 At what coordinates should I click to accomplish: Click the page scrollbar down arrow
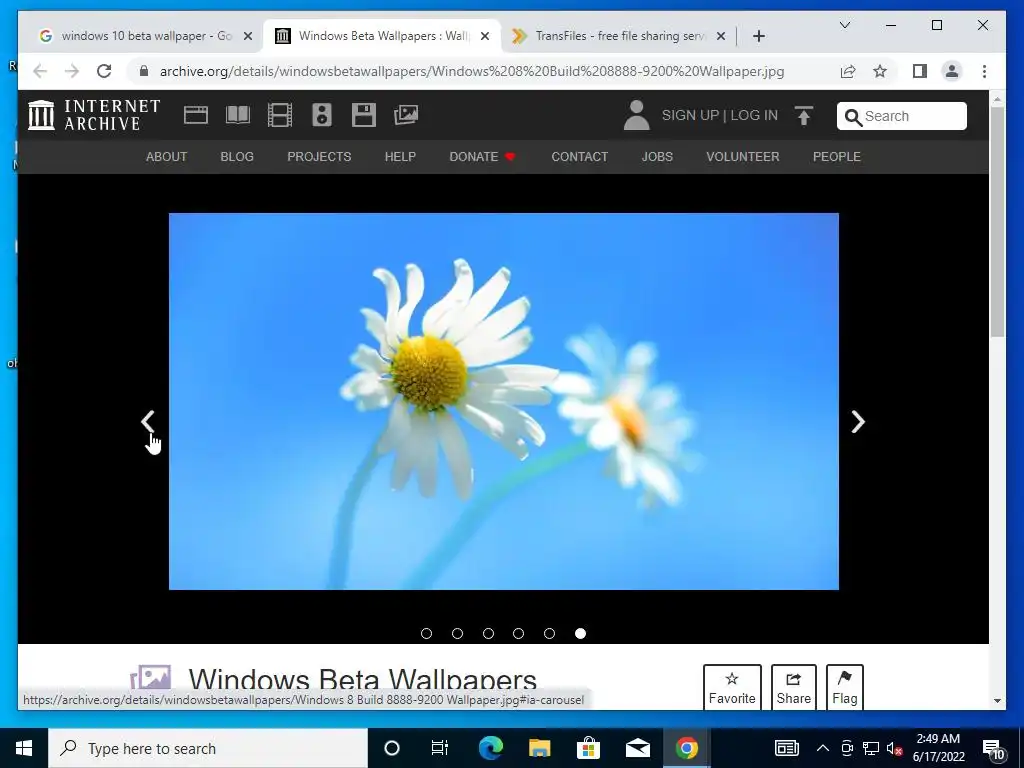click(997, 701)
